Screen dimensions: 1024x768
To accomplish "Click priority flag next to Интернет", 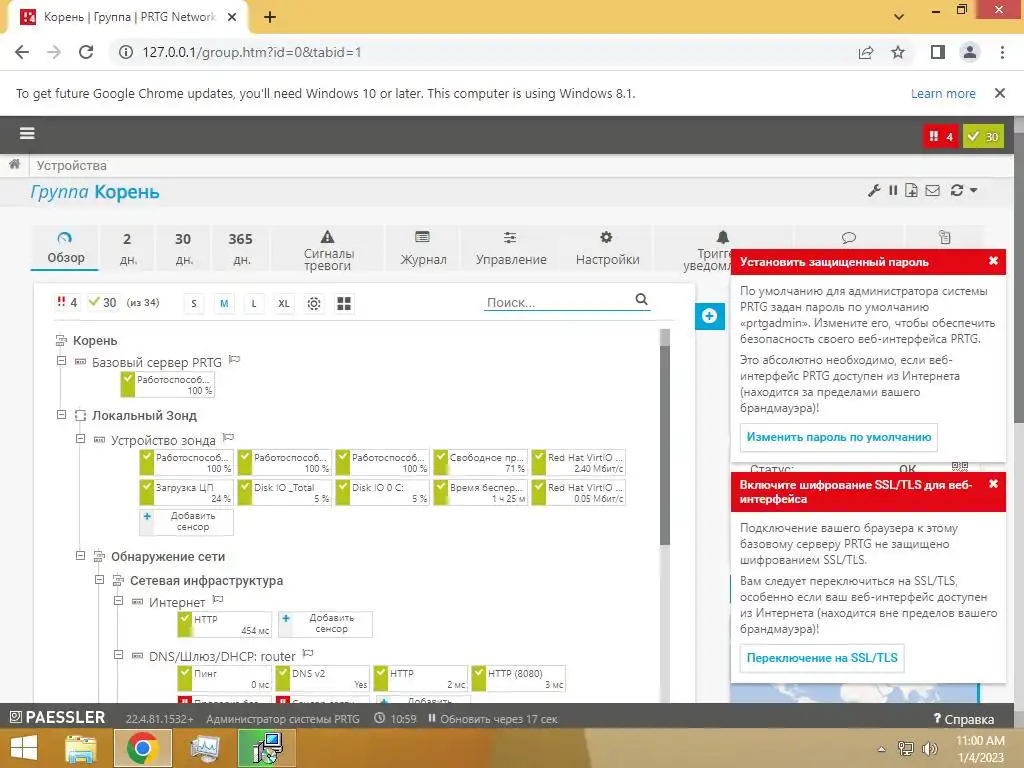I will pos(217,600).
